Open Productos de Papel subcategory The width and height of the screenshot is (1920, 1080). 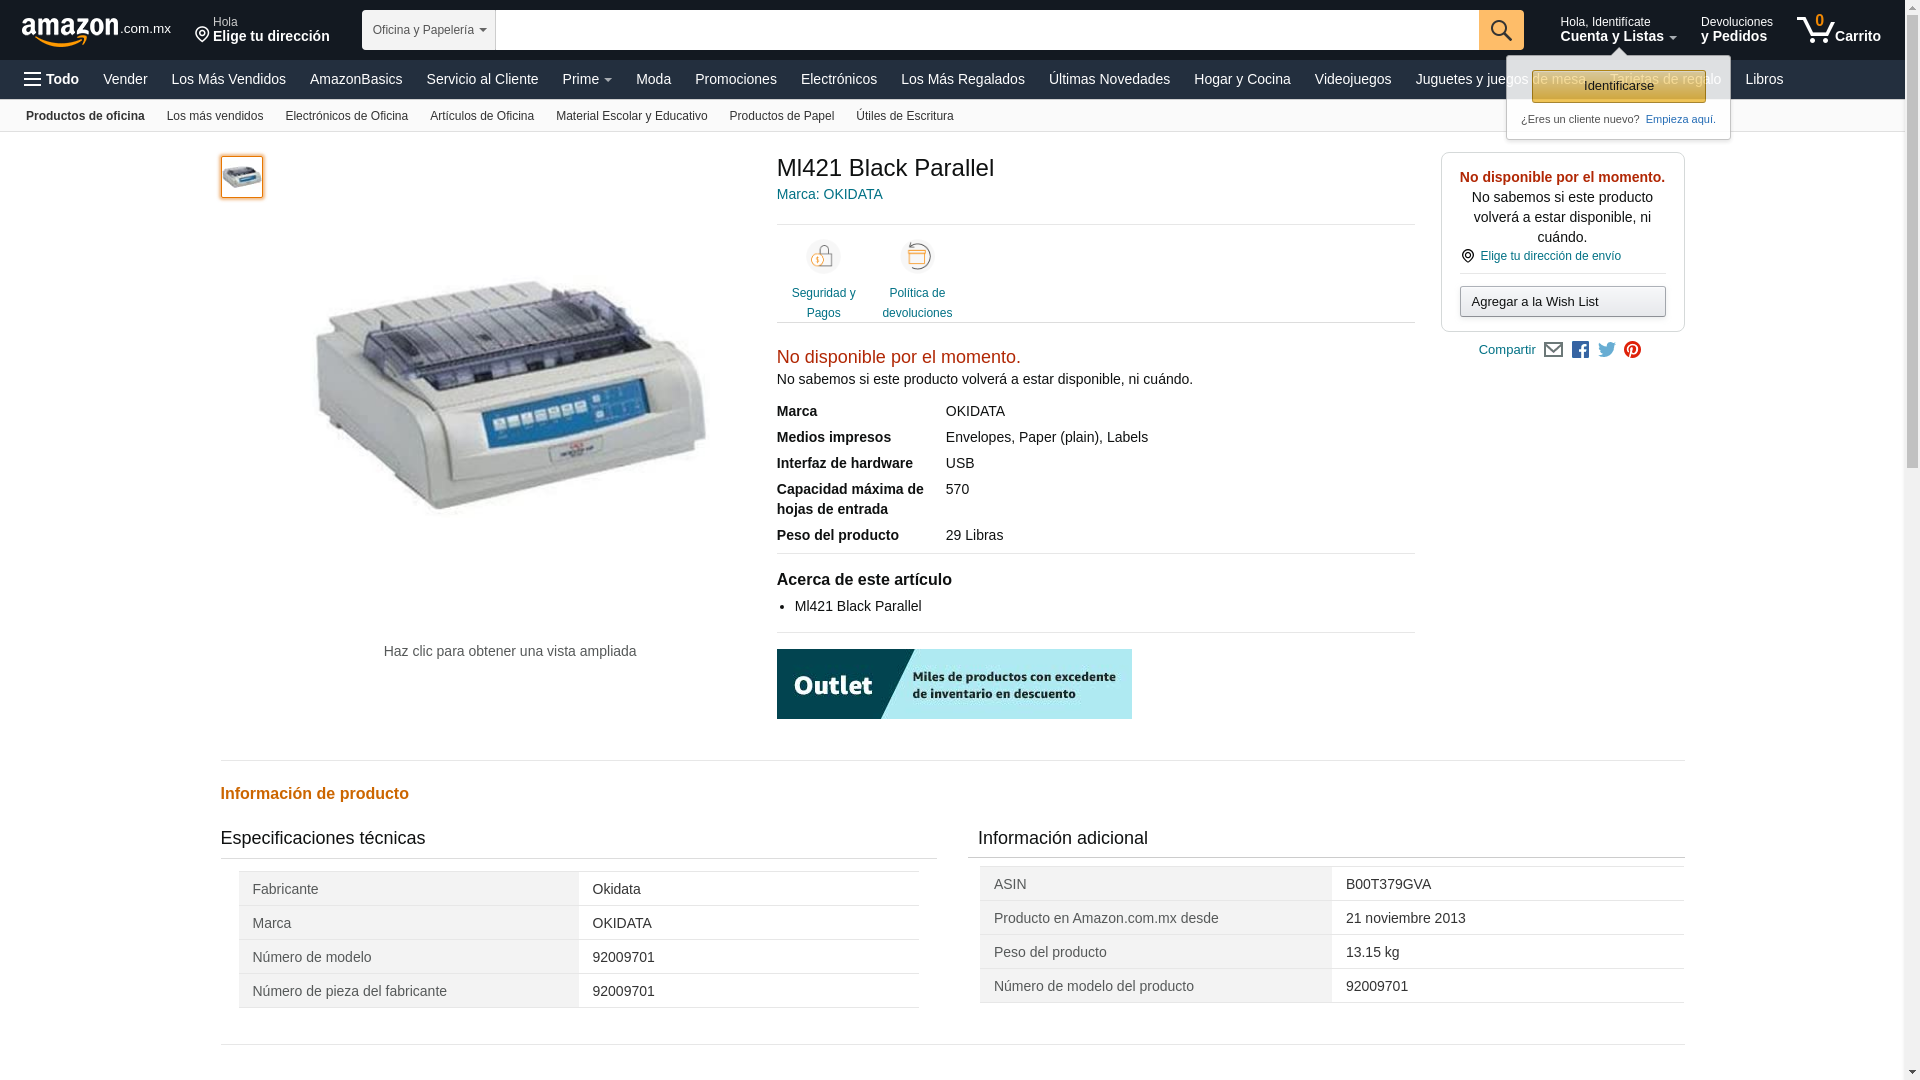click(781, 116)
